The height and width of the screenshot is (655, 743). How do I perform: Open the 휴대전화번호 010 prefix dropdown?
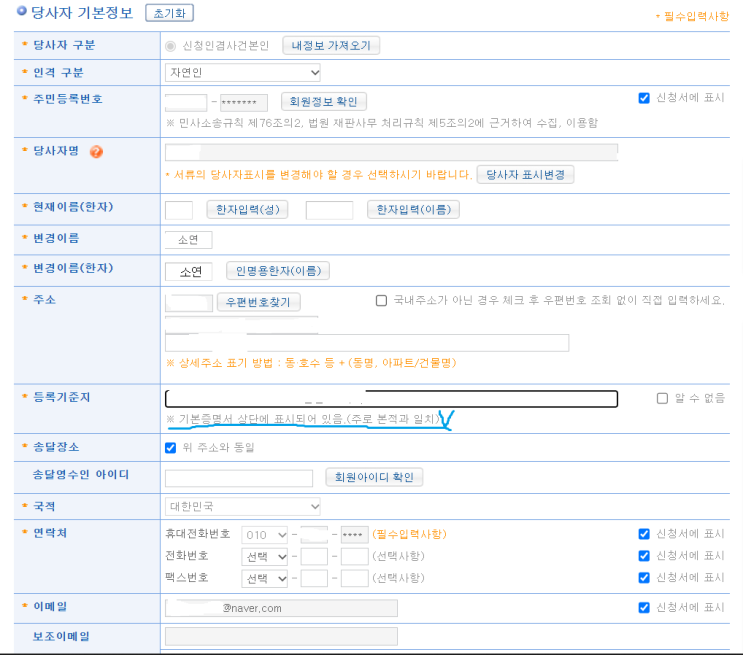tap(265, 535)
